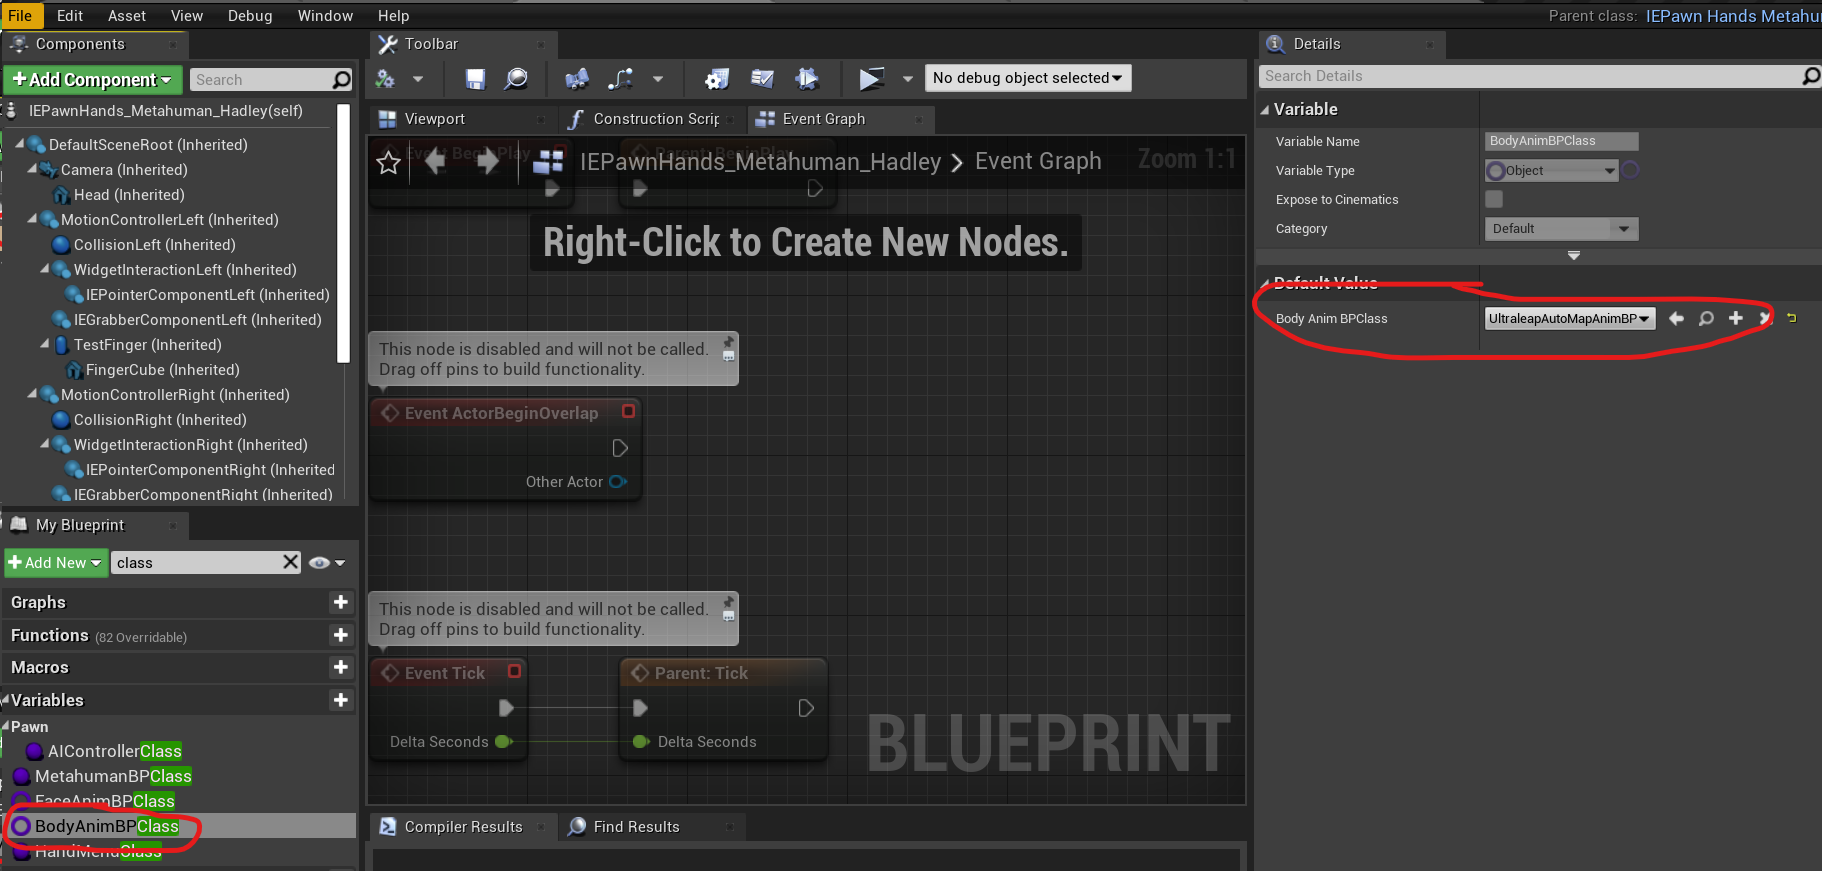Start Simulation using the toolbar icon
1822x871 pixels.
click(806, 78)
